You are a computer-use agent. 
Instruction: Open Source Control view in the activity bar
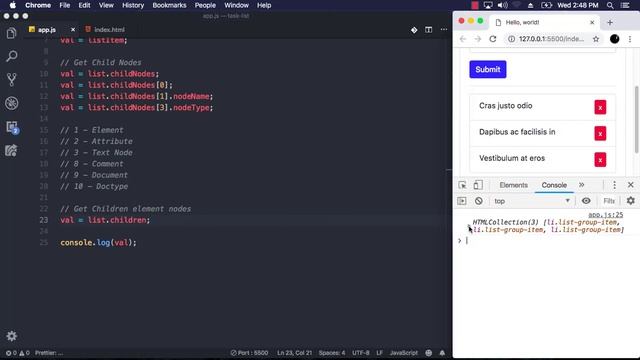click(11, 79)
